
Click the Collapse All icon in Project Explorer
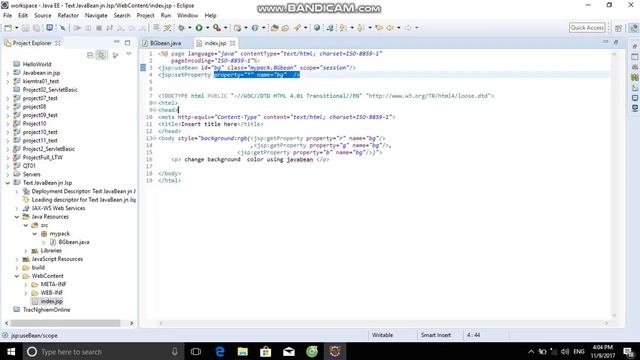(x=90, y=55)
